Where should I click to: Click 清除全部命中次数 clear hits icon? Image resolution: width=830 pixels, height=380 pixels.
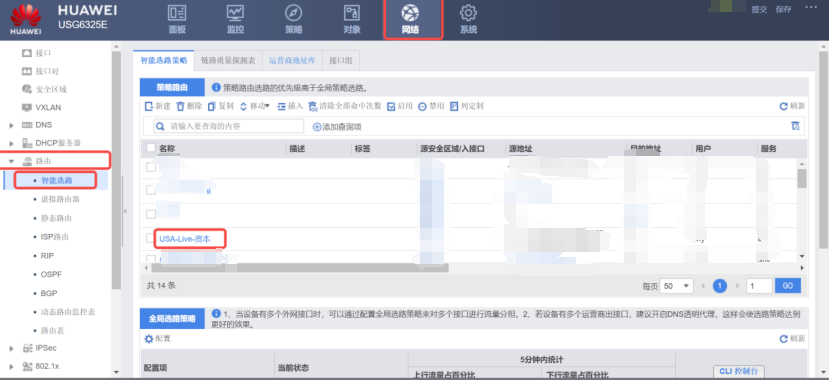click(312, 106)
